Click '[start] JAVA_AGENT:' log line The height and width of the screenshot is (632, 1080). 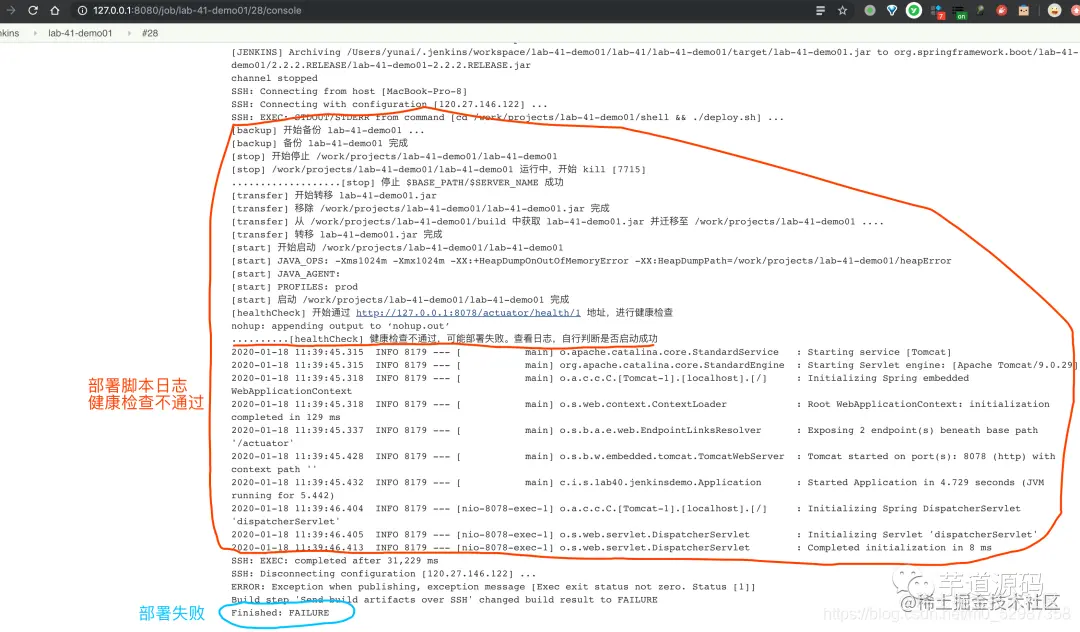click(x=285, y=274)
